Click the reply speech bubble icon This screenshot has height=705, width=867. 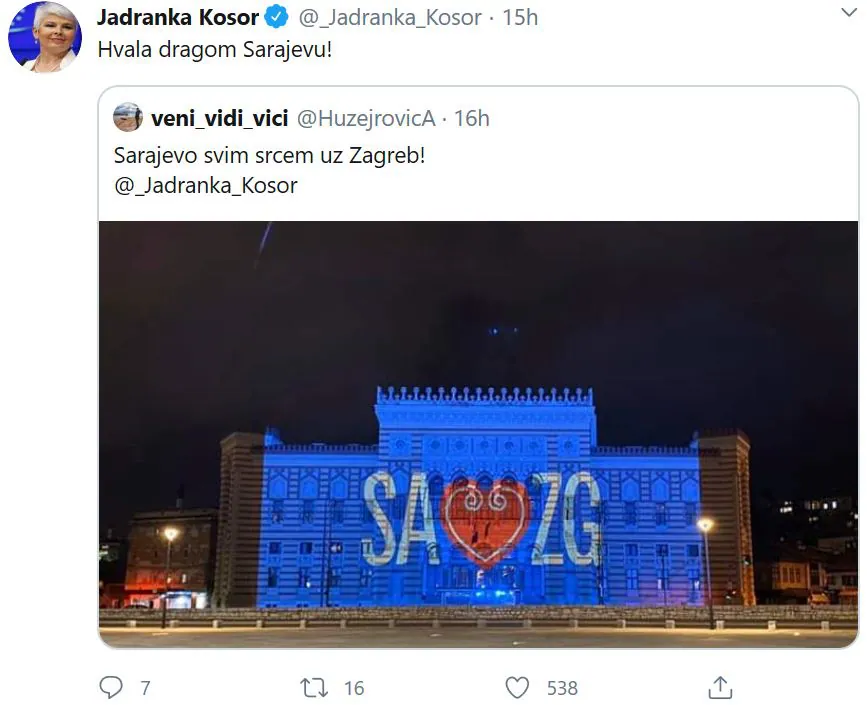111,687
